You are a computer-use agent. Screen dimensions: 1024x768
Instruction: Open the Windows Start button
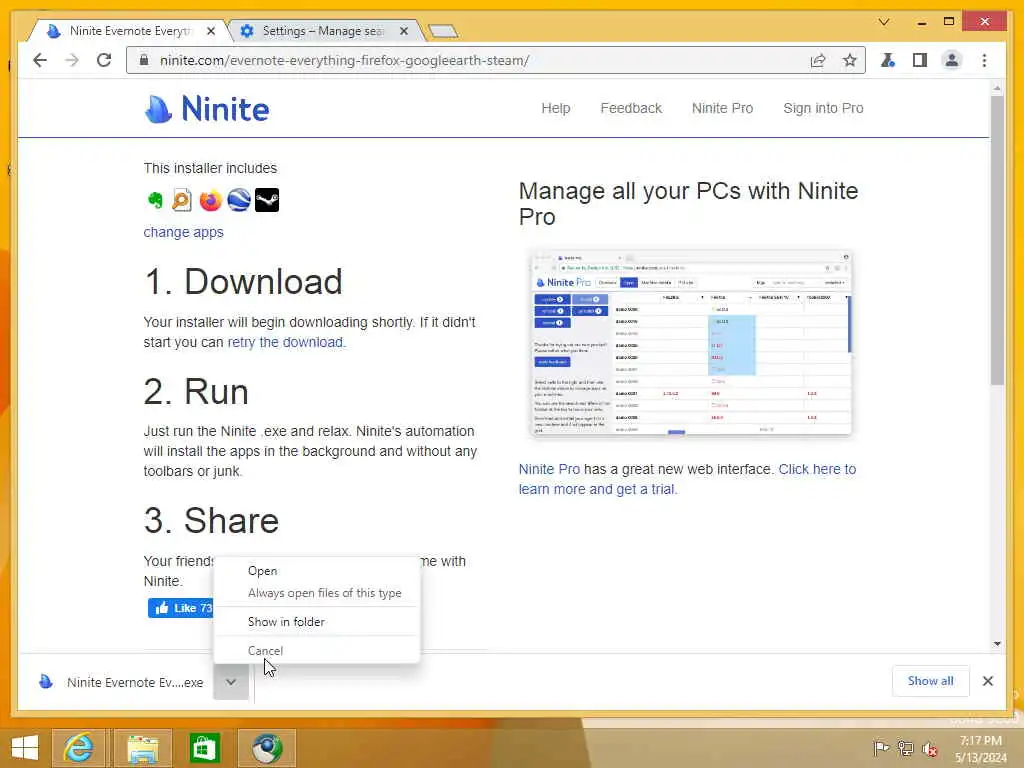click(x=25, y=748)
